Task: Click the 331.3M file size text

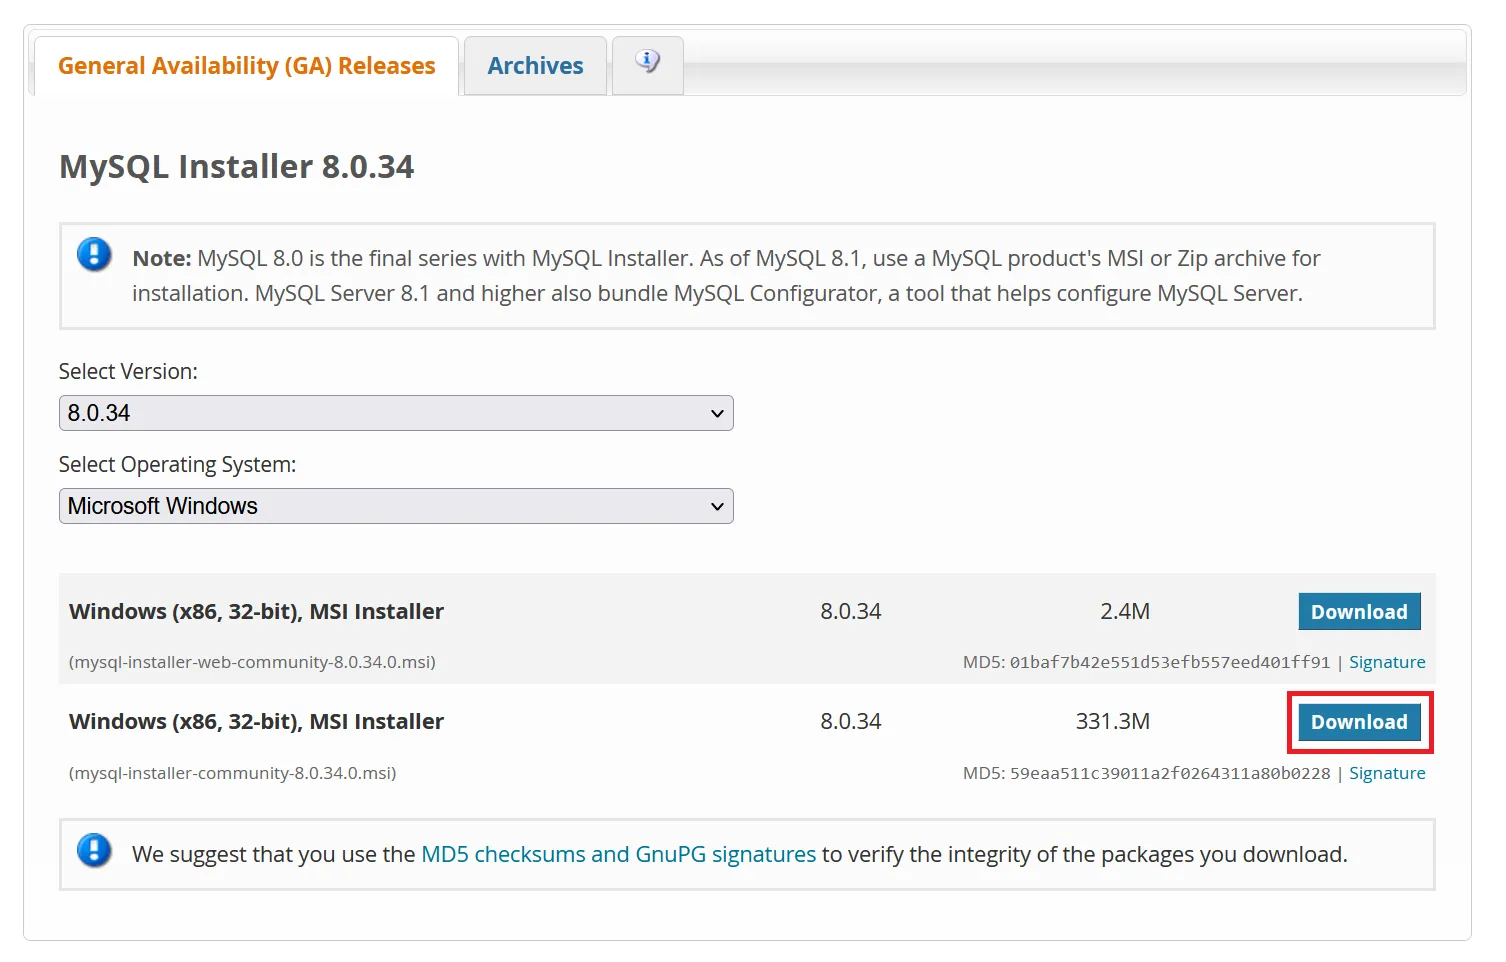Action: (x=1112, y=721)
